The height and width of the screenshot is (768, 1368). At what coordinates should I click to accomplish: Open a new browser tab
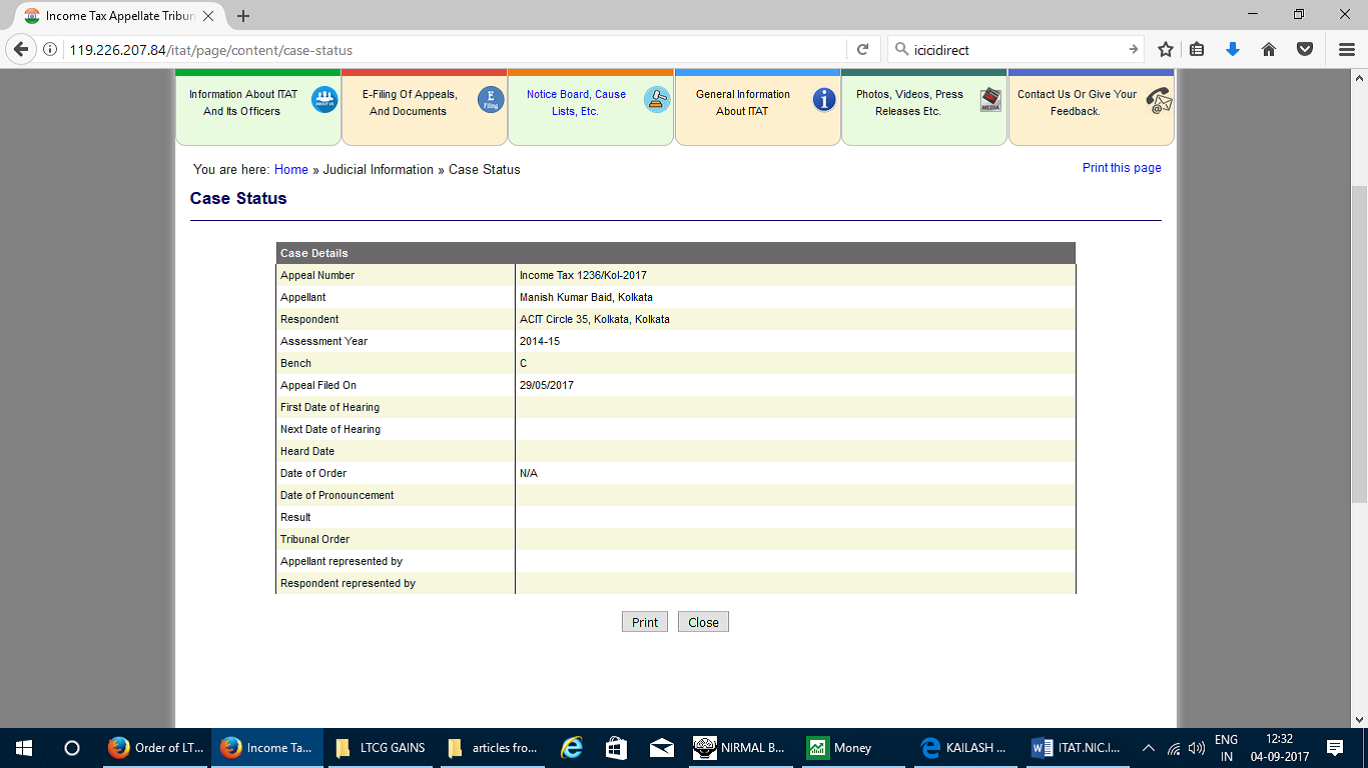pos(243,16)
